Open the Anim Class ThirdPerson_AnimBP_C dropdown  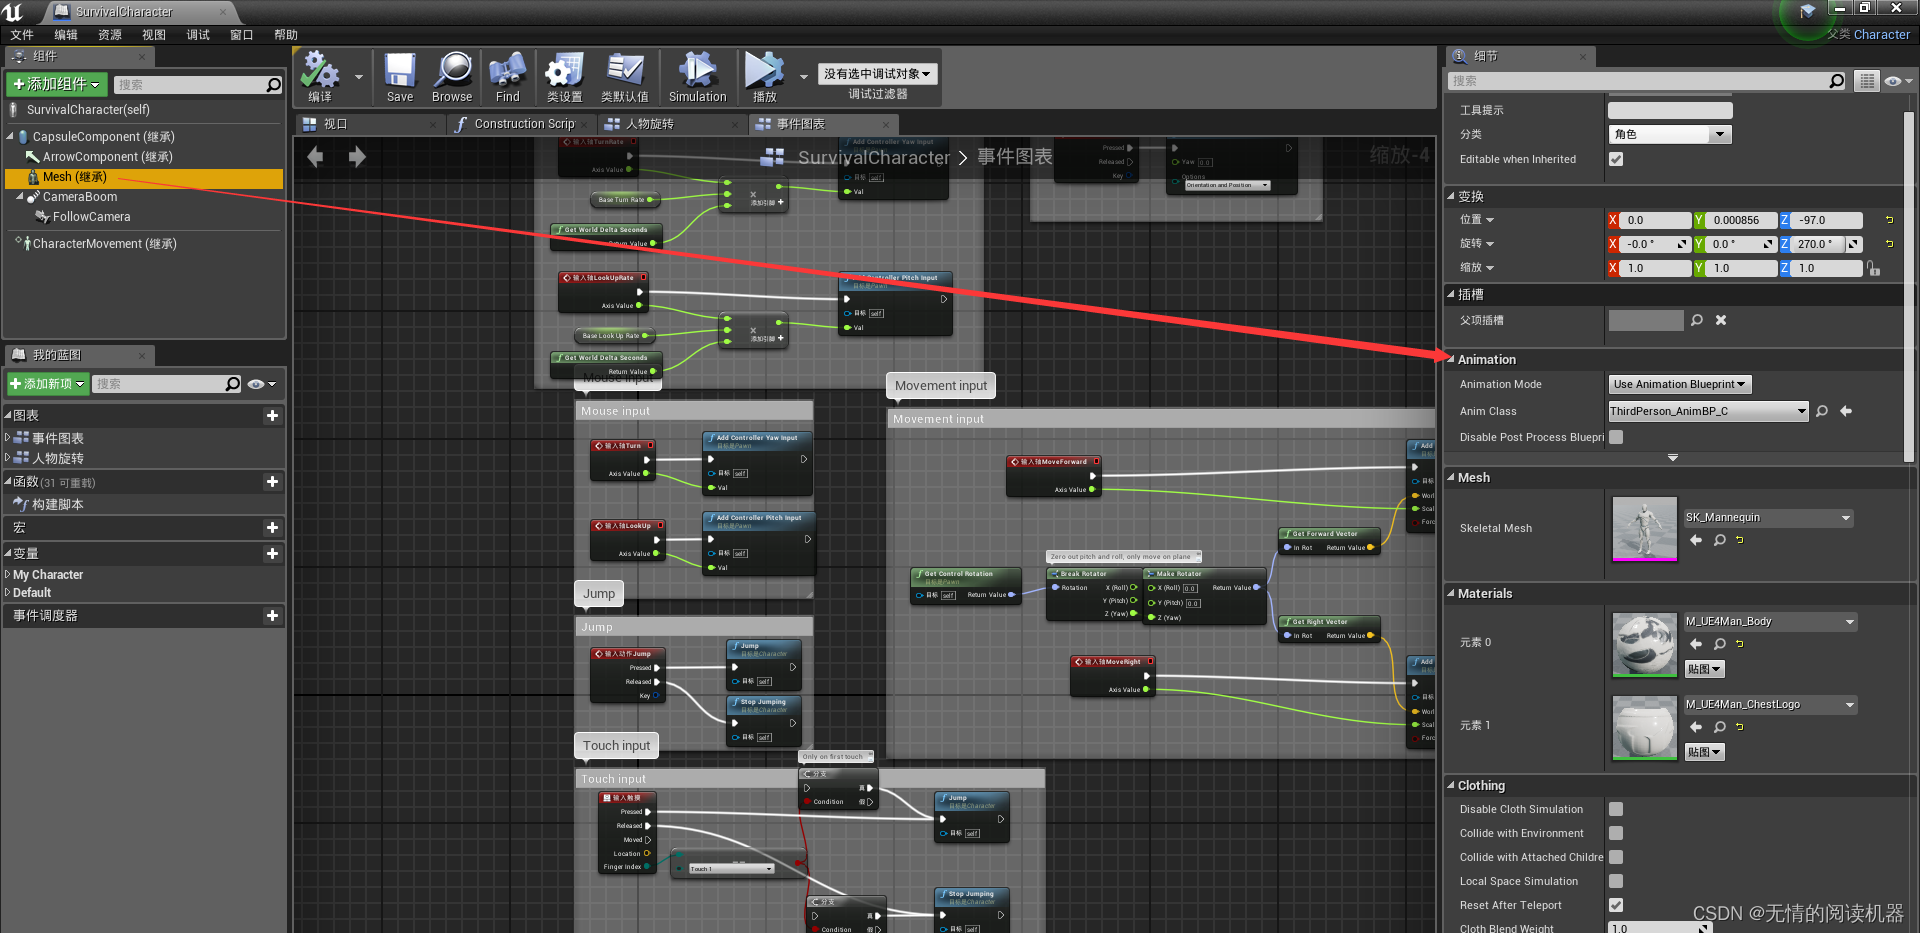tap(1708, 411)
